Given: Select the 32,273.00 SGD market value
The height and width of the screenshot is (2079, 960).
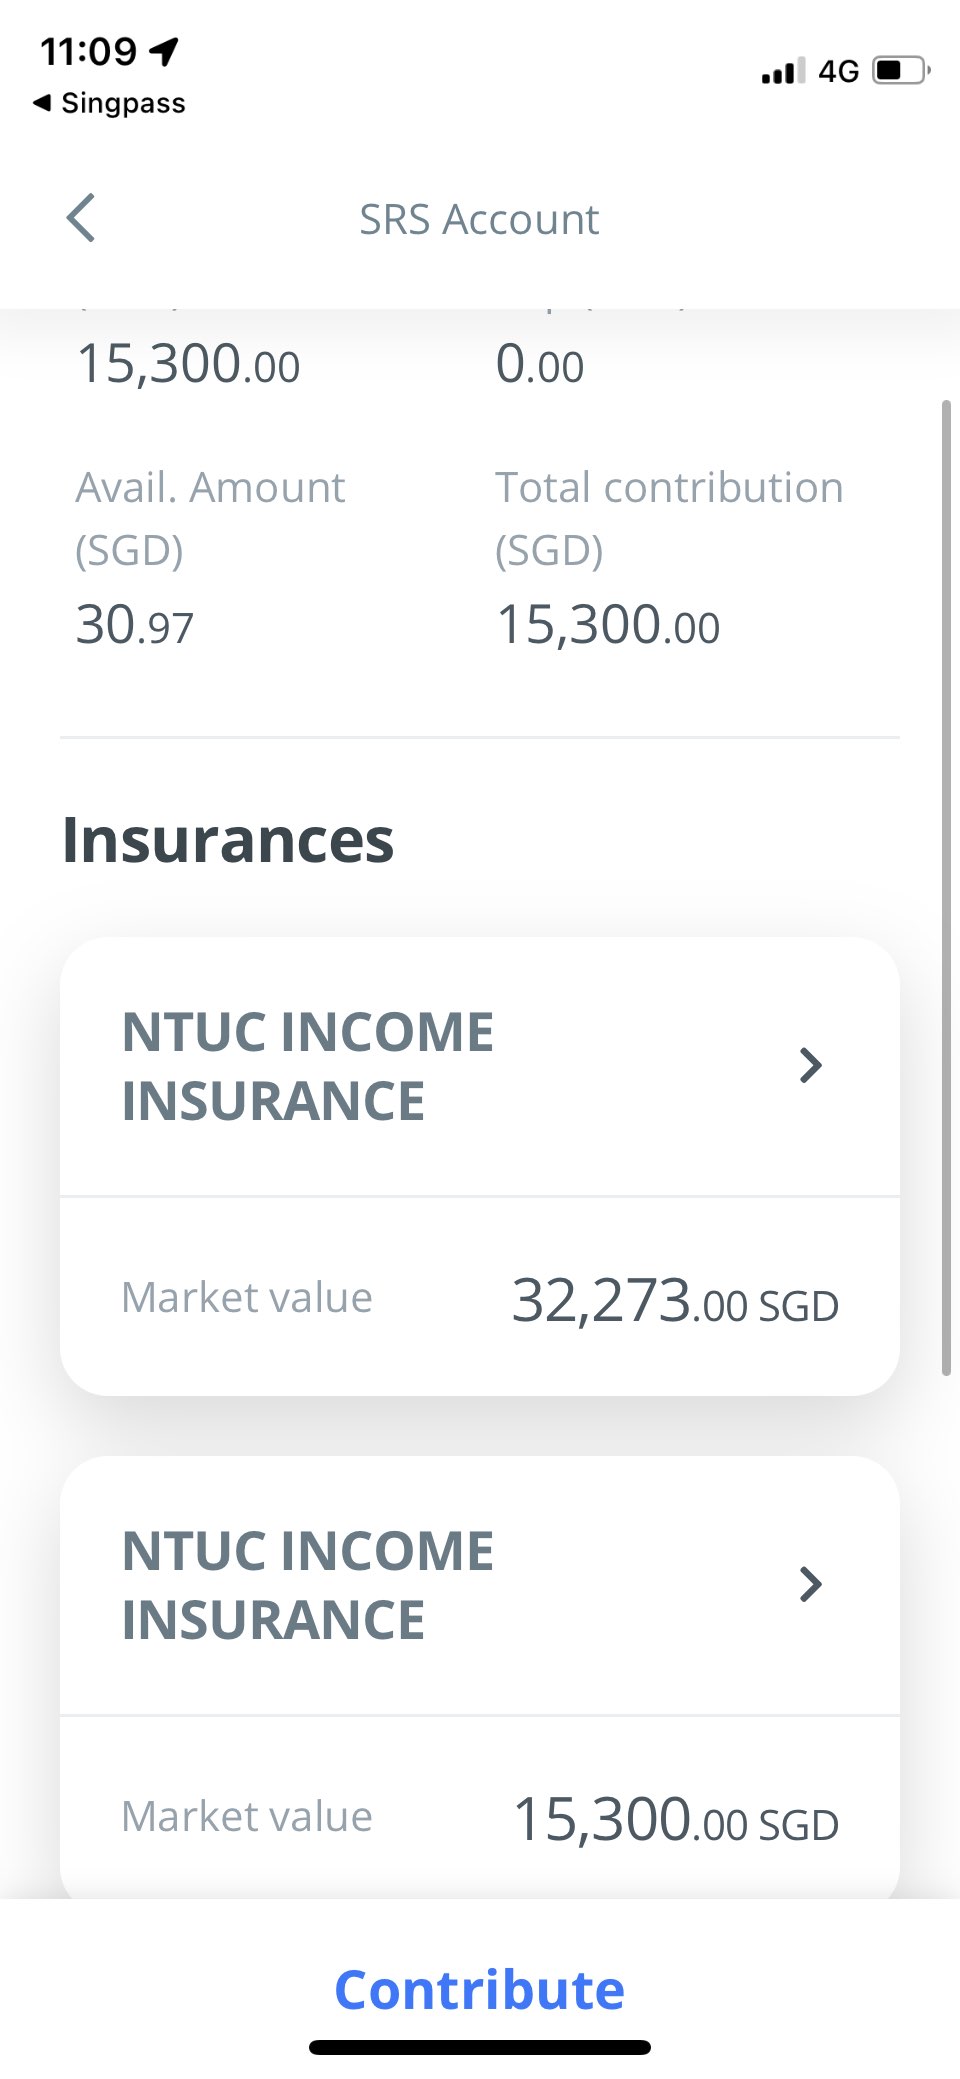Looking at the screenshot, I should click(675, 1301).
